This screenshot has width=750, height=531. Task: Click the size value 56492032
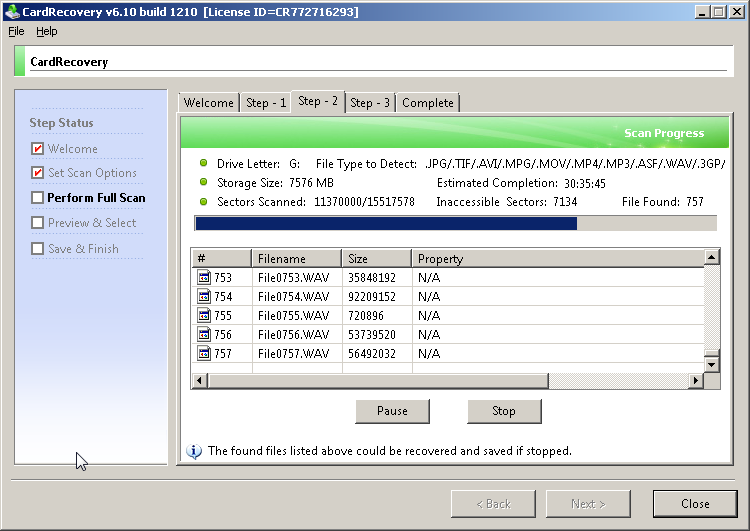click(x=372, y=354)
